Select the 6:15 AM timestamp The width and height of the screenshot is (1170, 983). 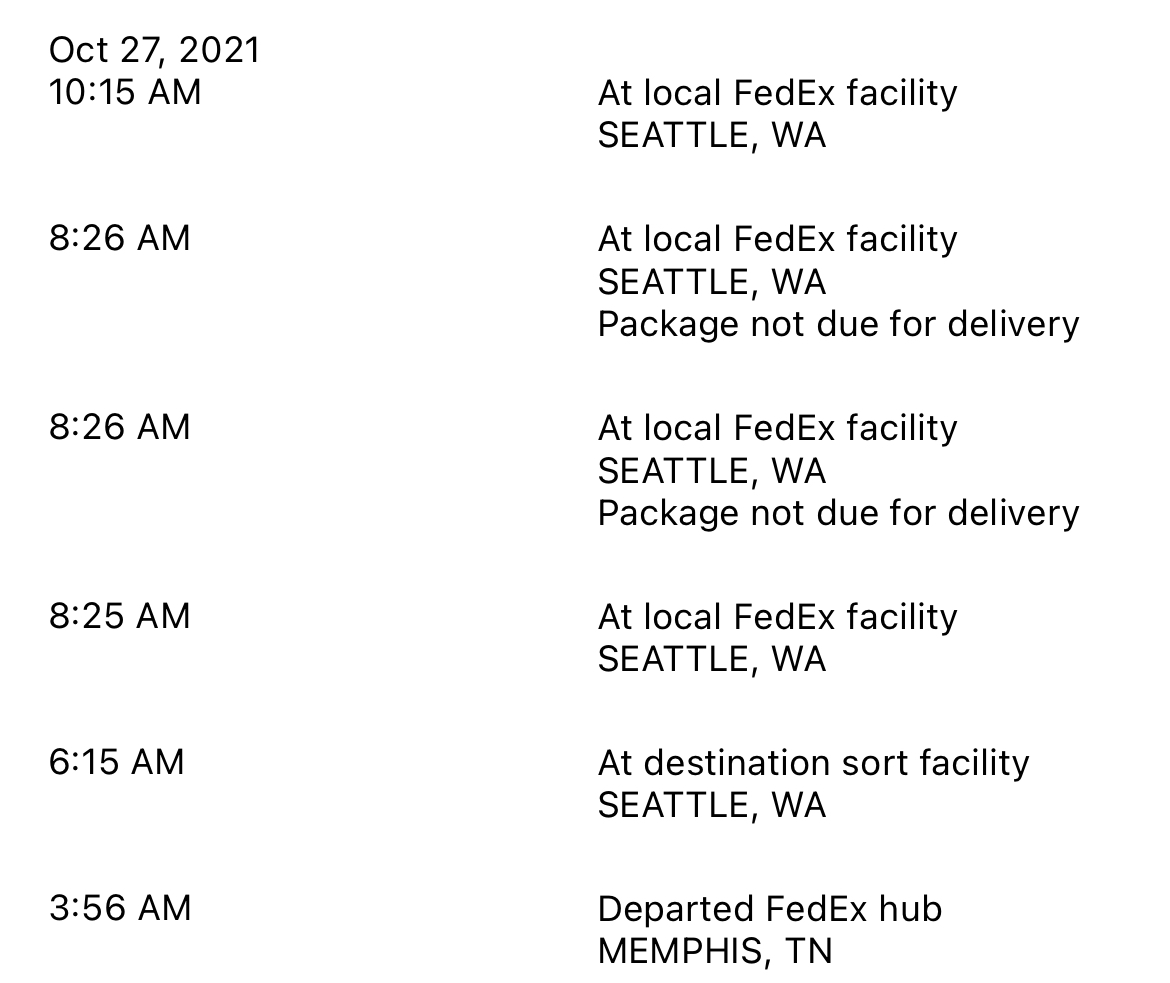(x=116, y=763)
